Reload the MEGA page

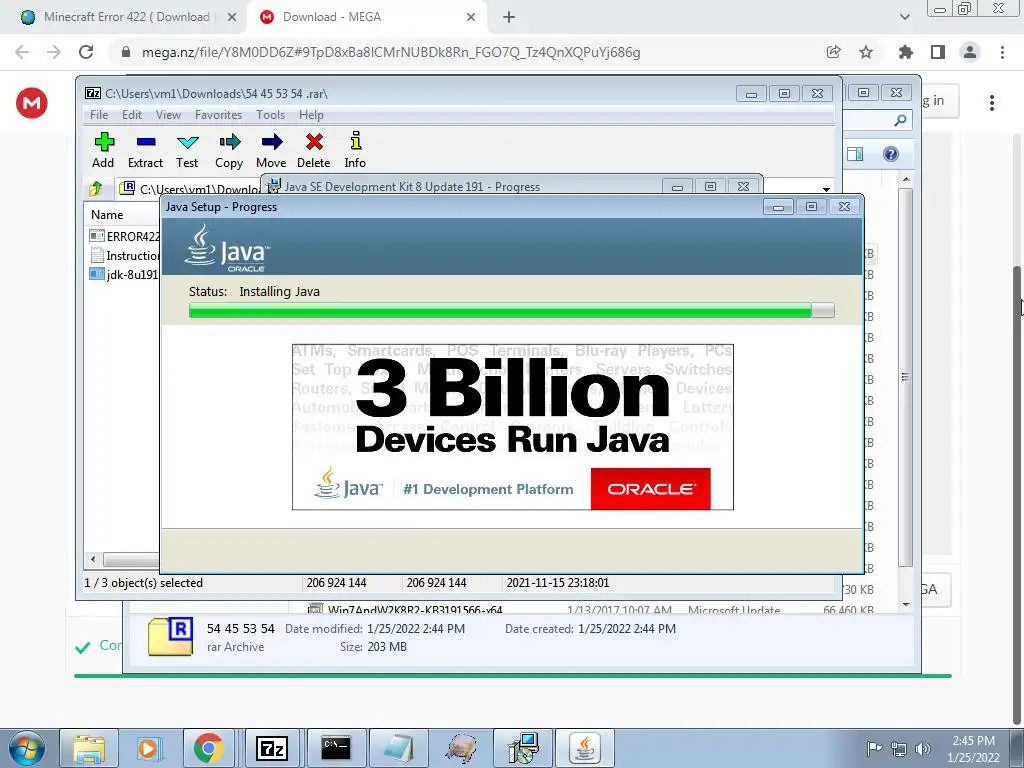(86, 52)
